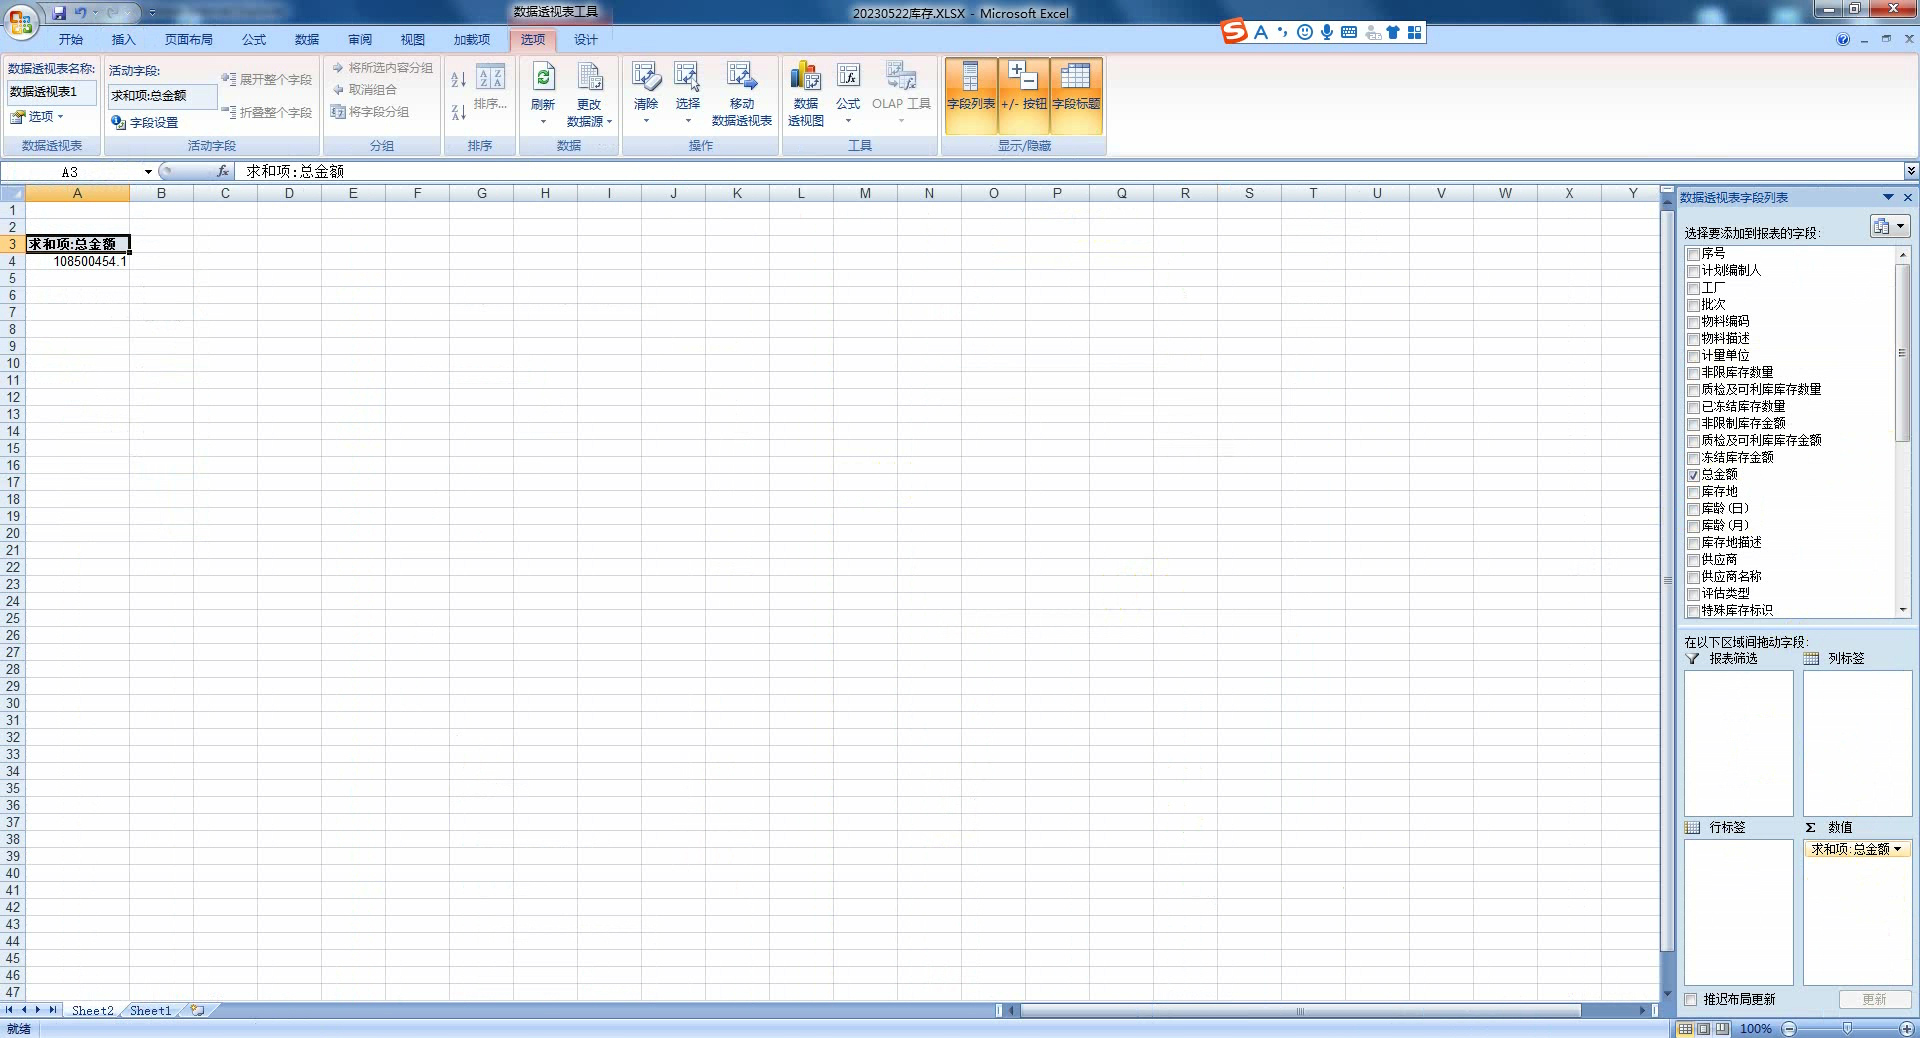Viewport: 1920px width, 1038px height.
Task: Click the 字段设置 button
Action: tap(145, 123)
